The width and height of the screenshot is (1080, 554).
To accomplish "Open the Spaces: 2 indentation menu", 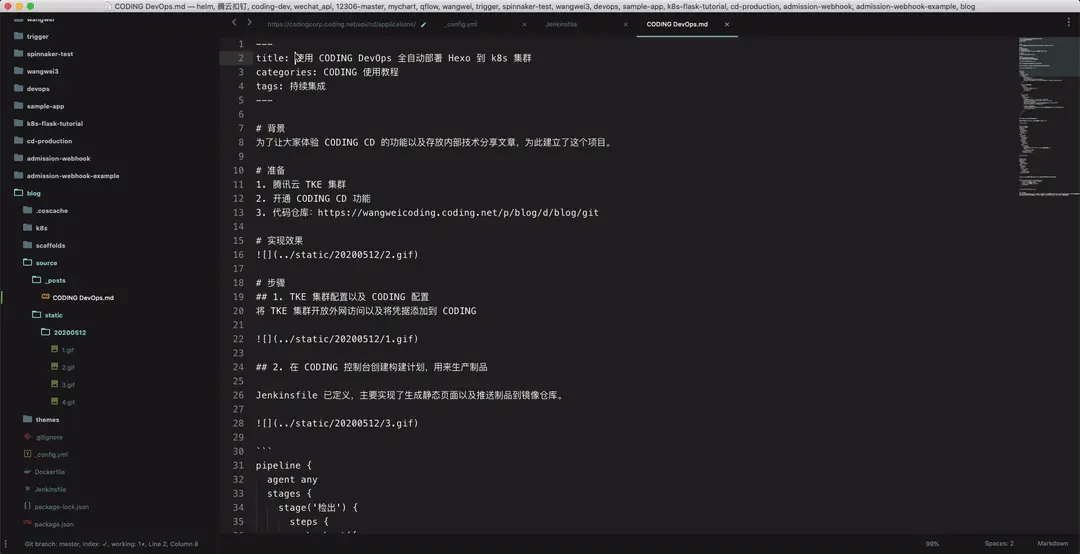I will [999, 544].
